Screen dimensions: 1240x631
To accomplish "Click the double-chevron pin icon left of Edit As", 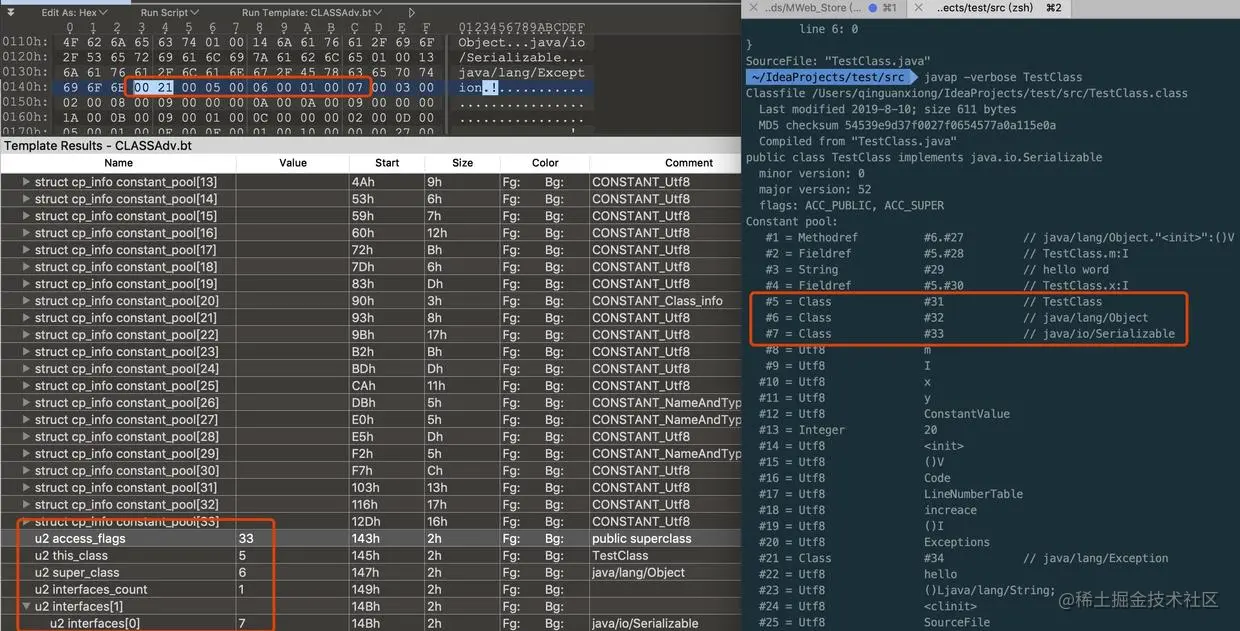I will pyautogui.click(x=10, y=12).
